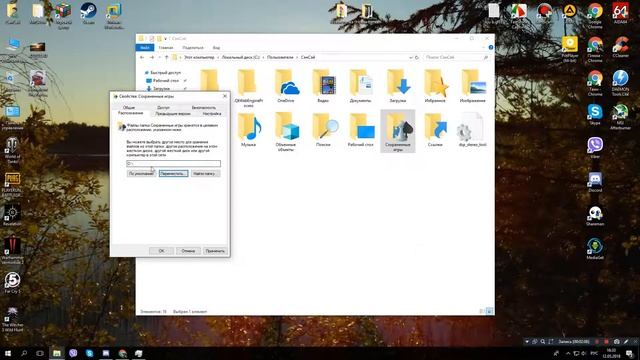The image size is (640, 360).
Task: Switch to Настройка tab in properties
Action: [x=212, y=113]
